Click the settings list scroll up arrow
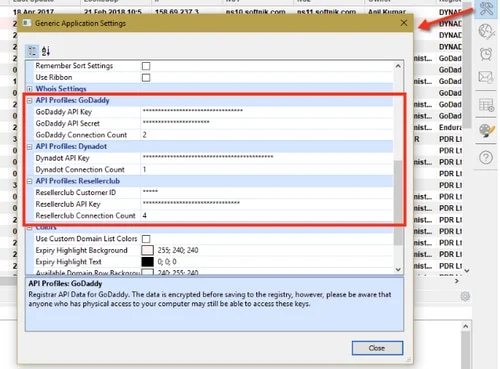This screenshot has width=500, height=369. 398,66
